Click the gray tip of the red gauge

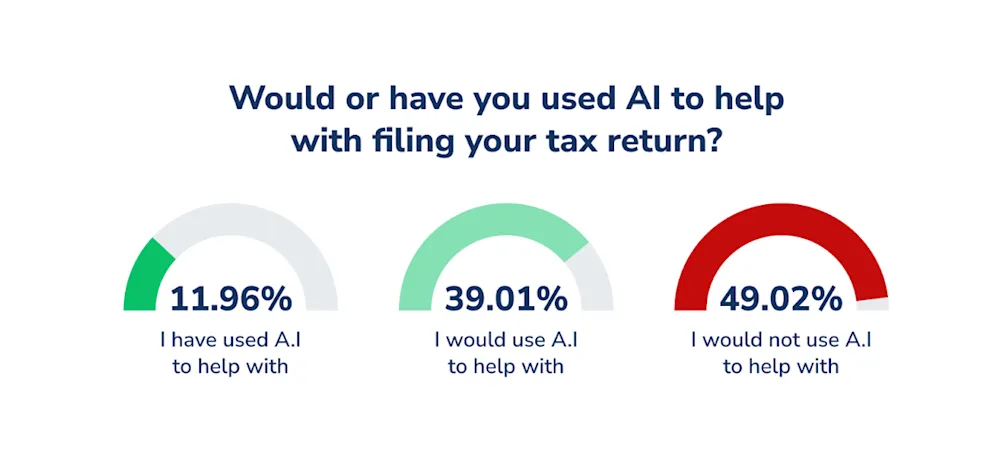873,304
